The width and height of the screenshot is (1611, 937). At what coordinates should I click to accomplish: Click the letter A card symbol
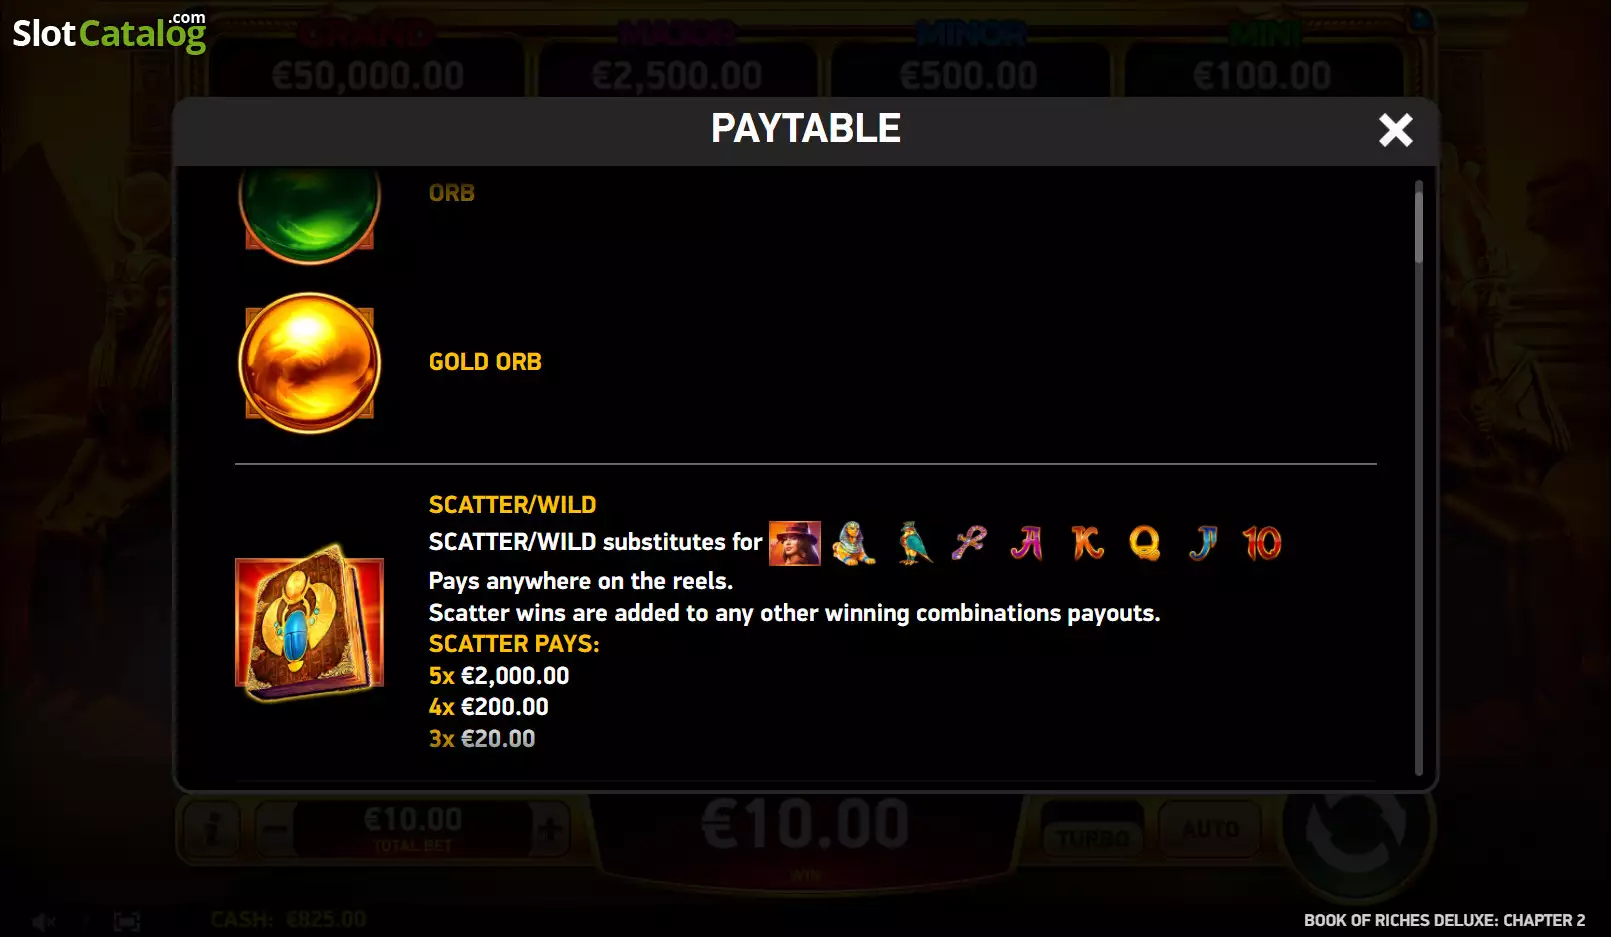pos(1027,543)
